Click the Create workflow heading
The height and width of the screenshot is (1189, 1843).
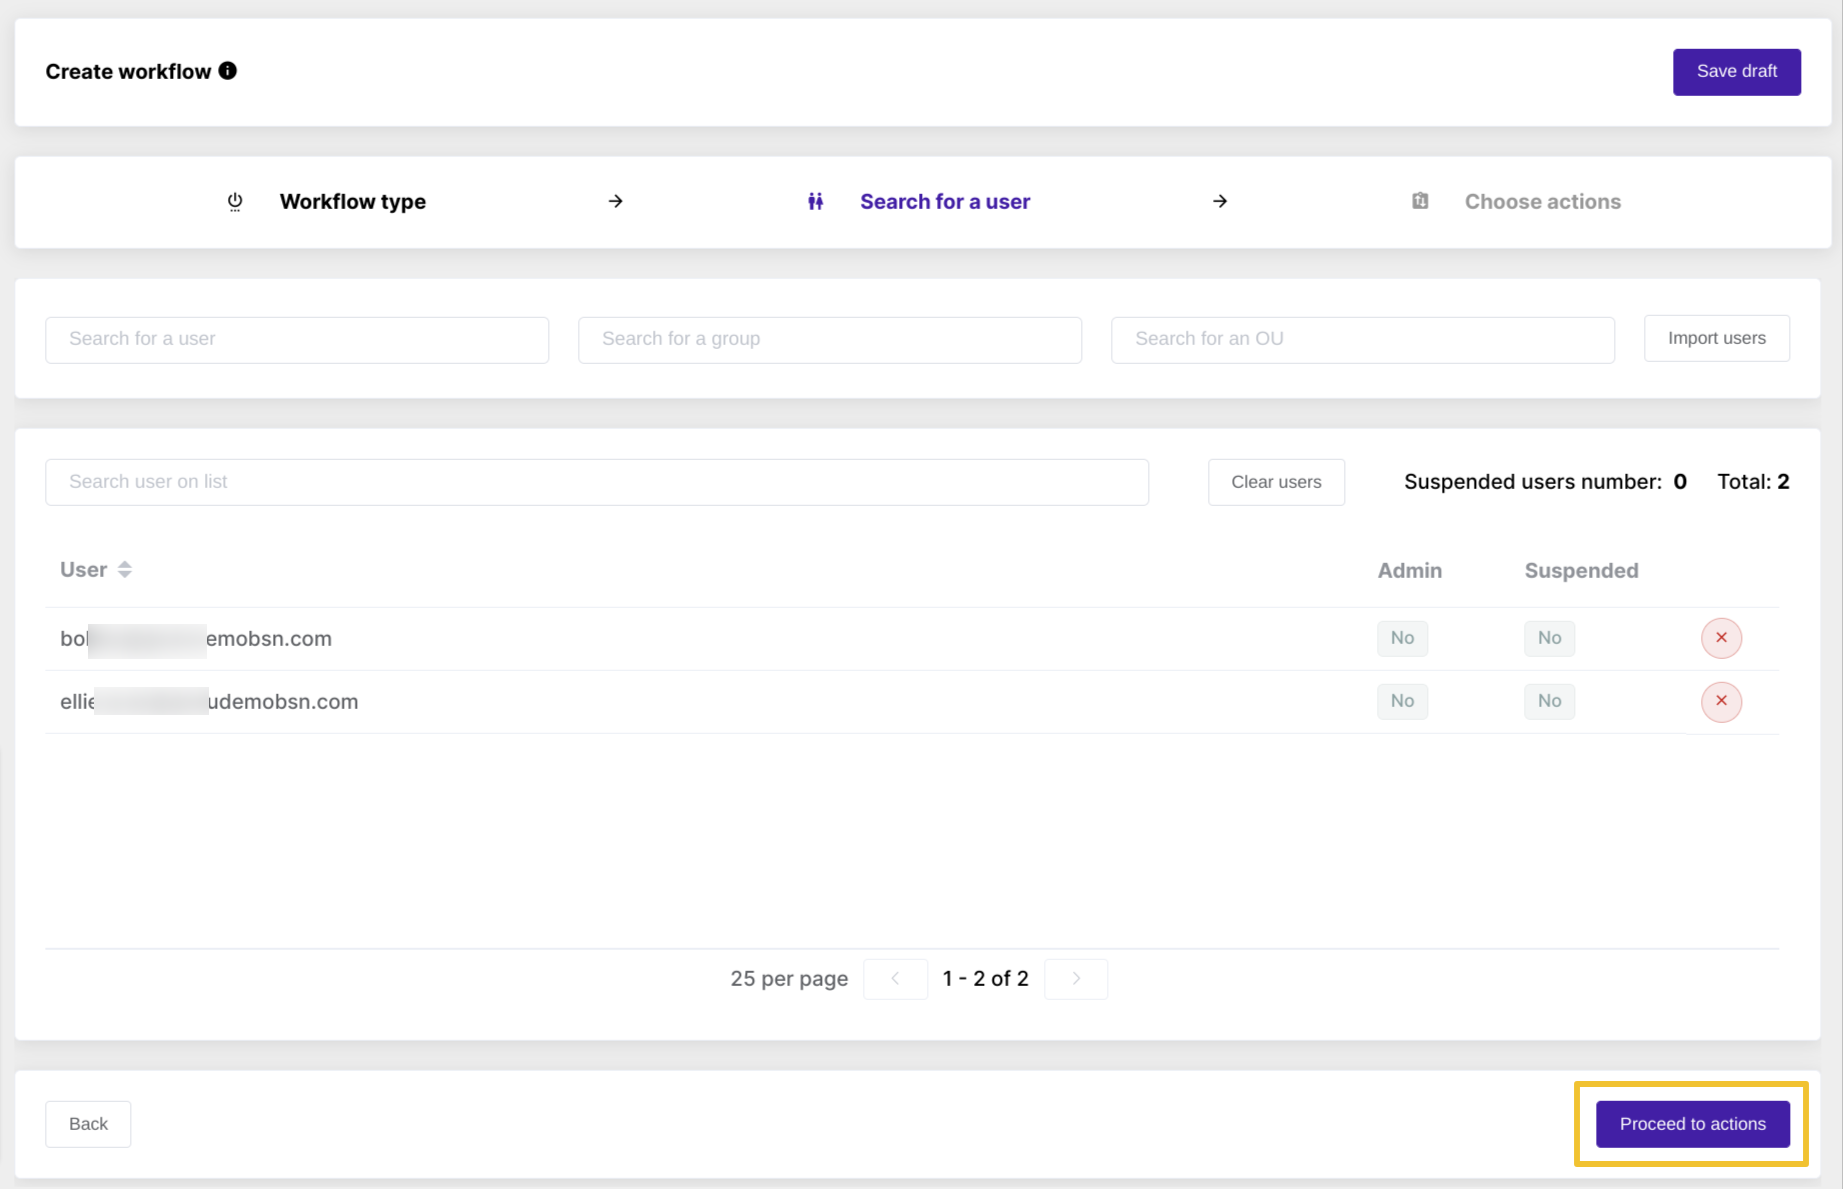click(x=128, y=72)
